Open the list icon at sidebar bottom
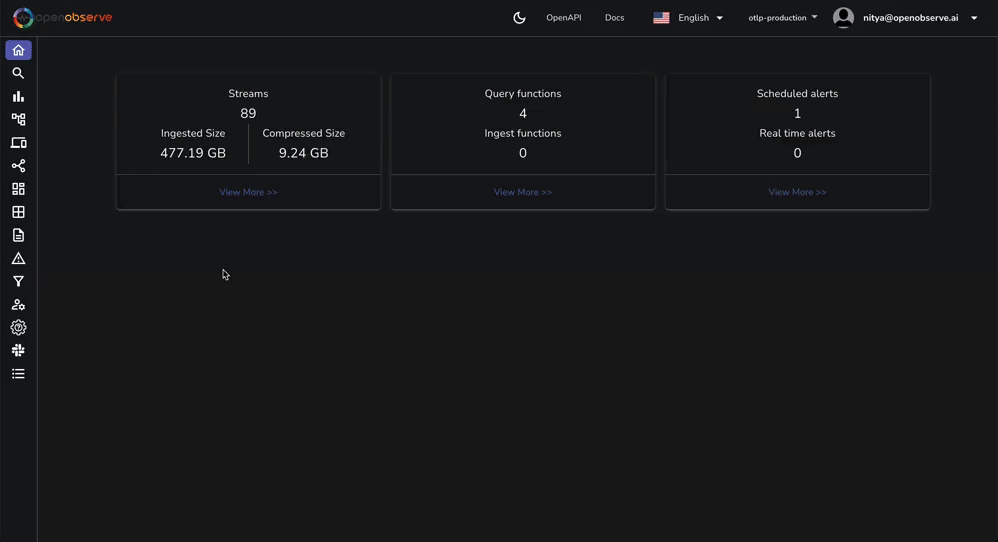Viewport: 998px width, 542px height. [18, 374]
